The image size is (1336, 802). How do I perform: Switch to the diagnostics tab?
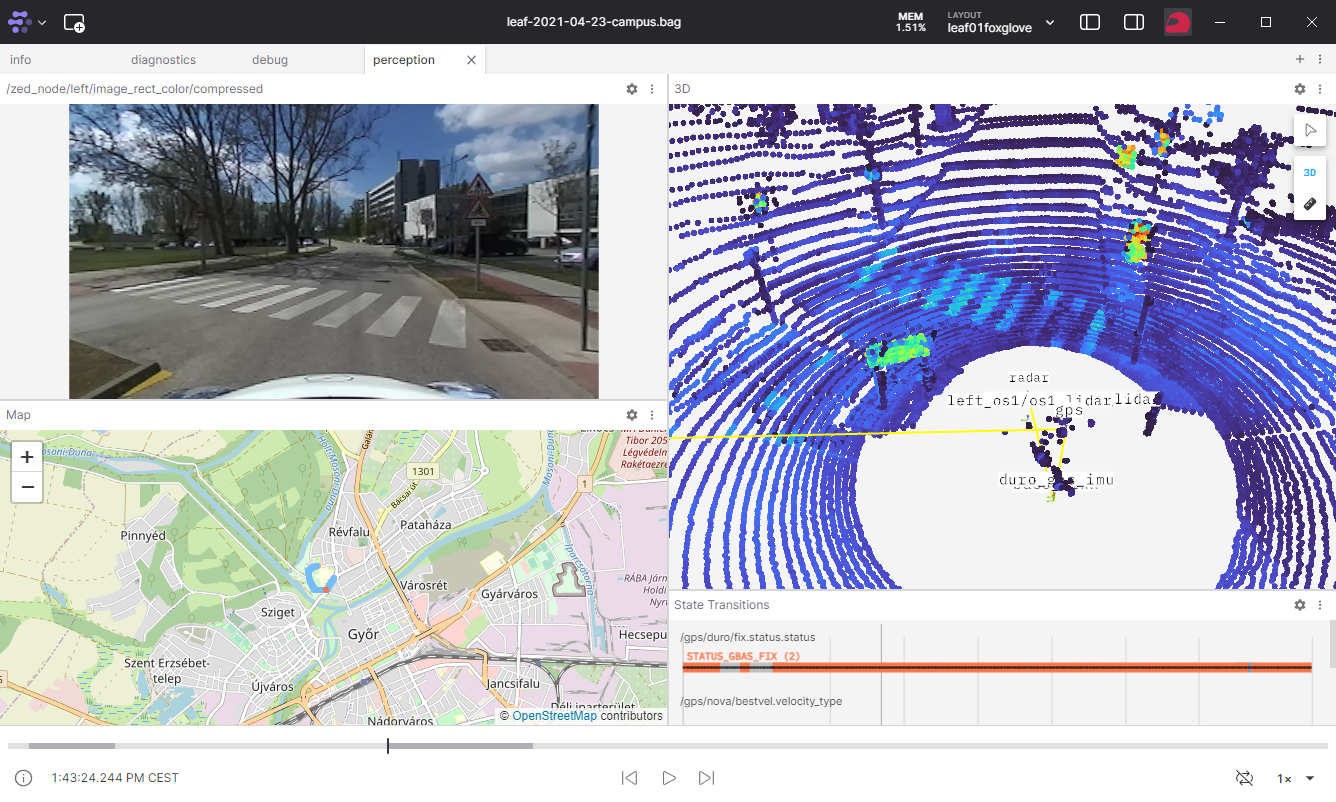tap(163, 60)
